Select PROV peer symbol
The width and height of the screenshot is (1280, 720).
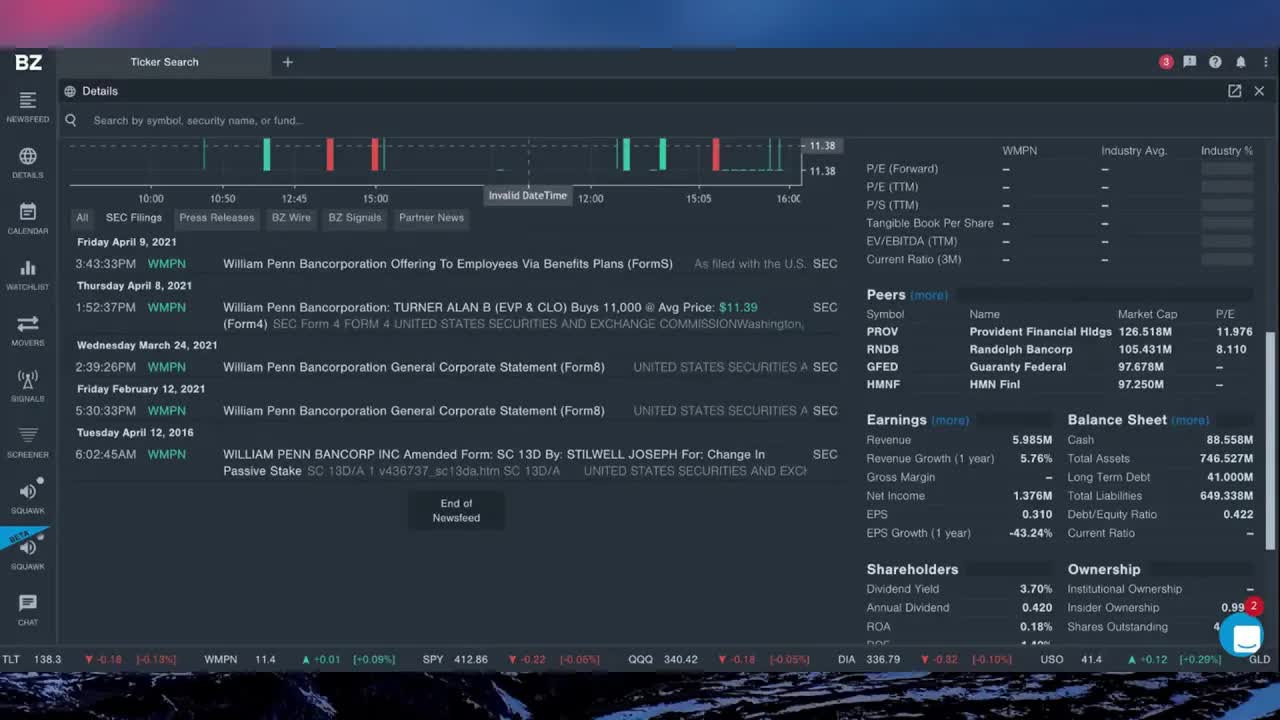click(x=883, y=332)
